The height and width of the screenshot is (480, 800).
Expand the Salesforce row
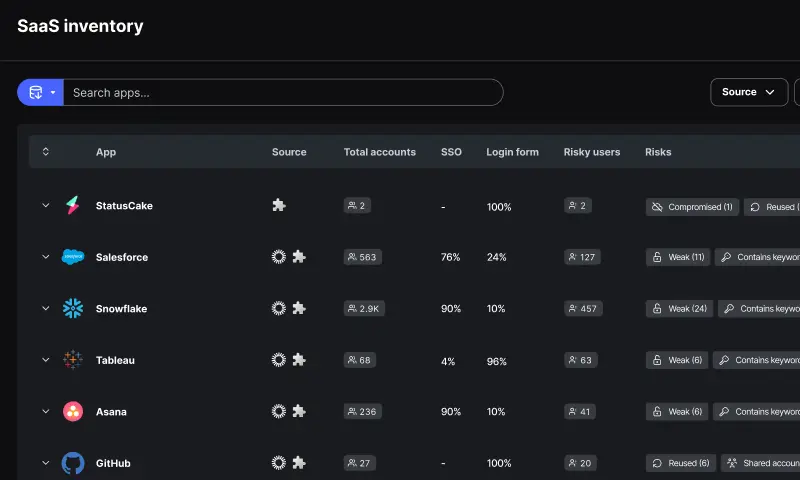[x=45, y=257]
